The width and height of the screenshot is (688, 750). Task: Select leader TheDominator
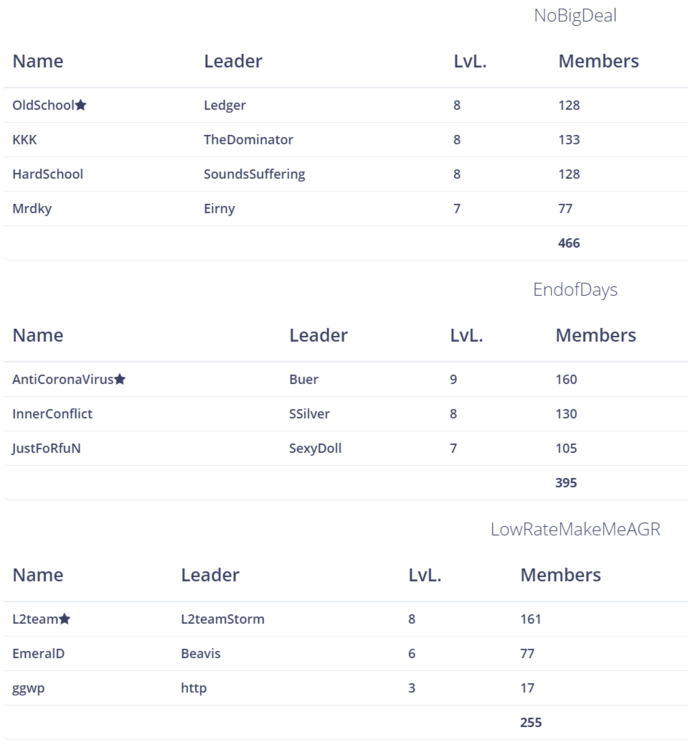point(248,139)
